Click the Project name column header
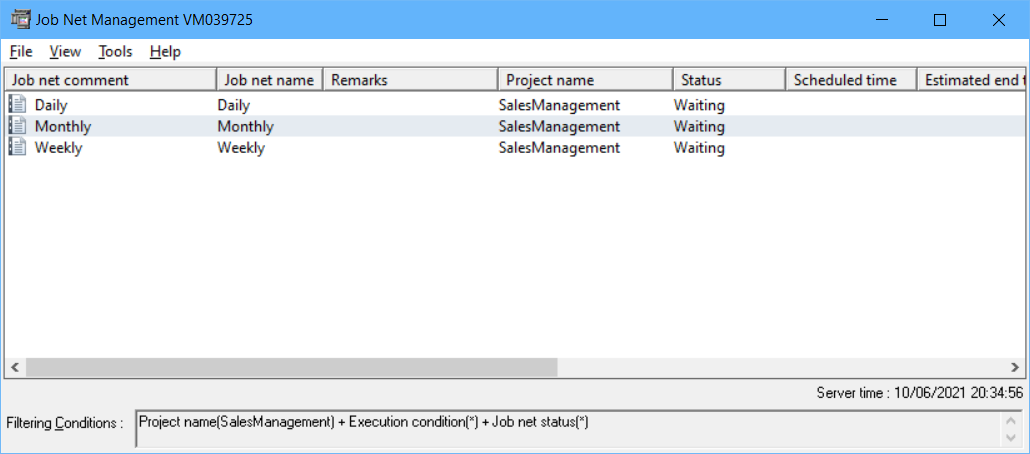This screenshot has height=454, width=1030. coord(585,80)
